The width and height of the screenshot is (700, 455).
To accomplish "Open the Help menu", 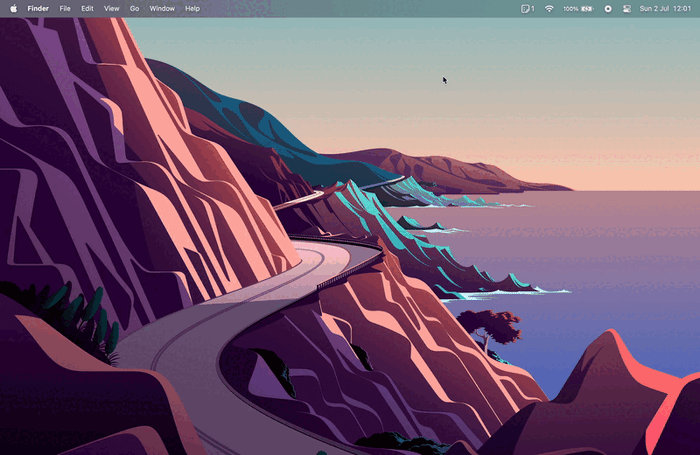I will 192,8.
